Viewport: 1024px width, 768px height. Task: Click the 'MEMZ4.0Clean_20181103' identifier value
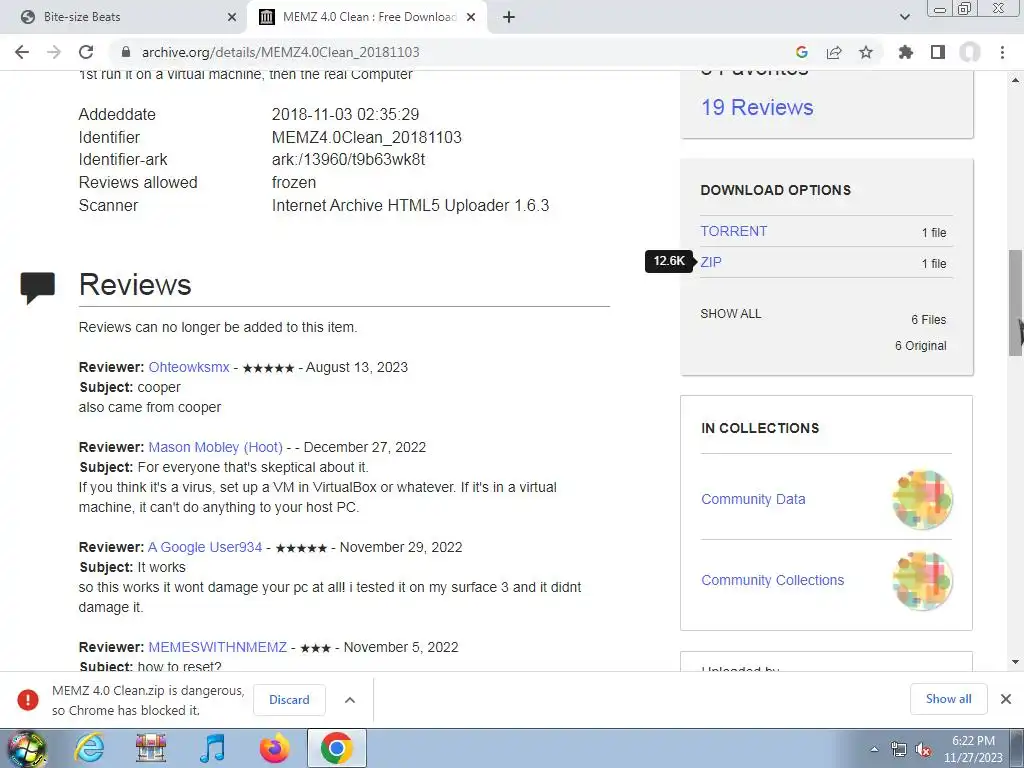366,137
